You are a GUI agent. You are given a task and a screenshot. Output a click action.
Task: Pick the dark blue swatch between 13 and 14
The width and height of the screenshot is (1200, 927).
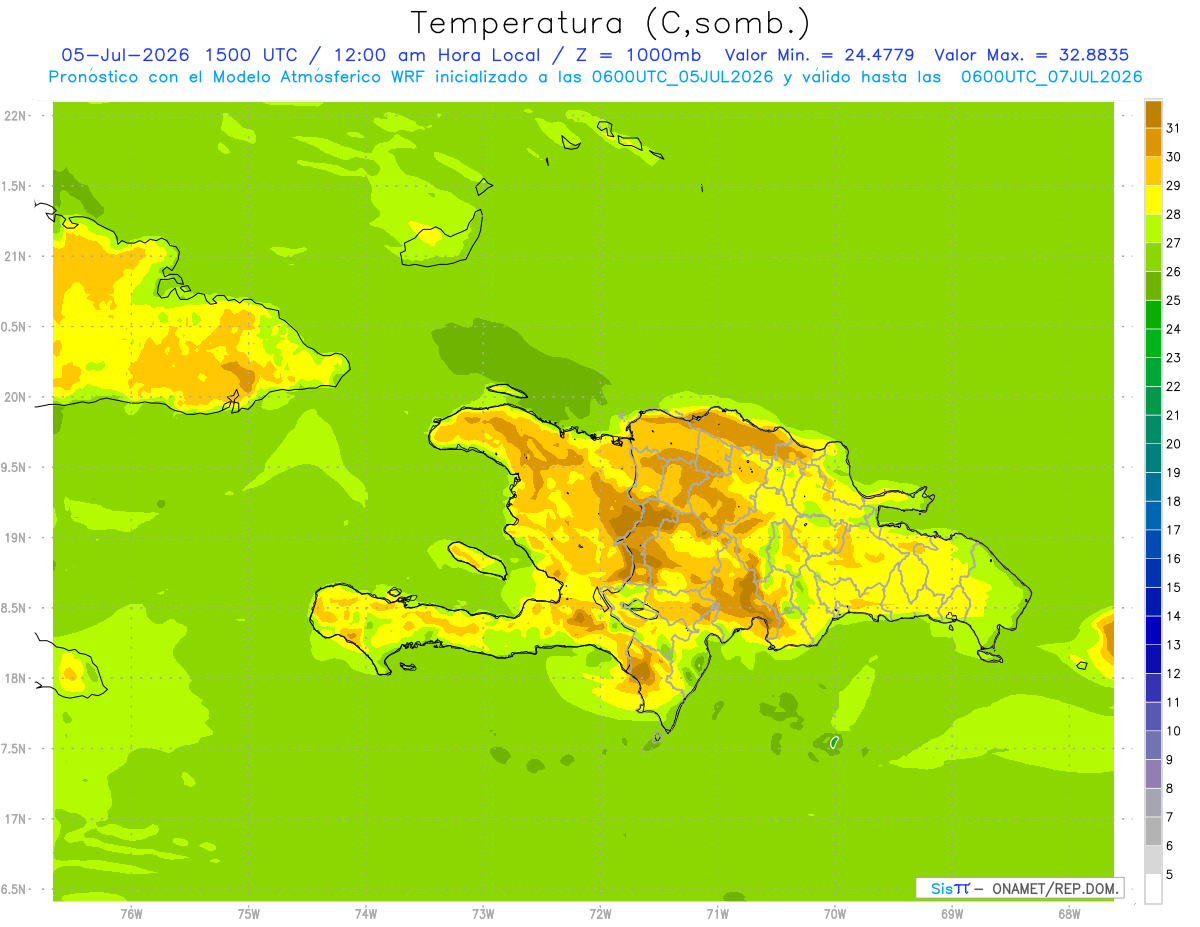[1154, 630]
